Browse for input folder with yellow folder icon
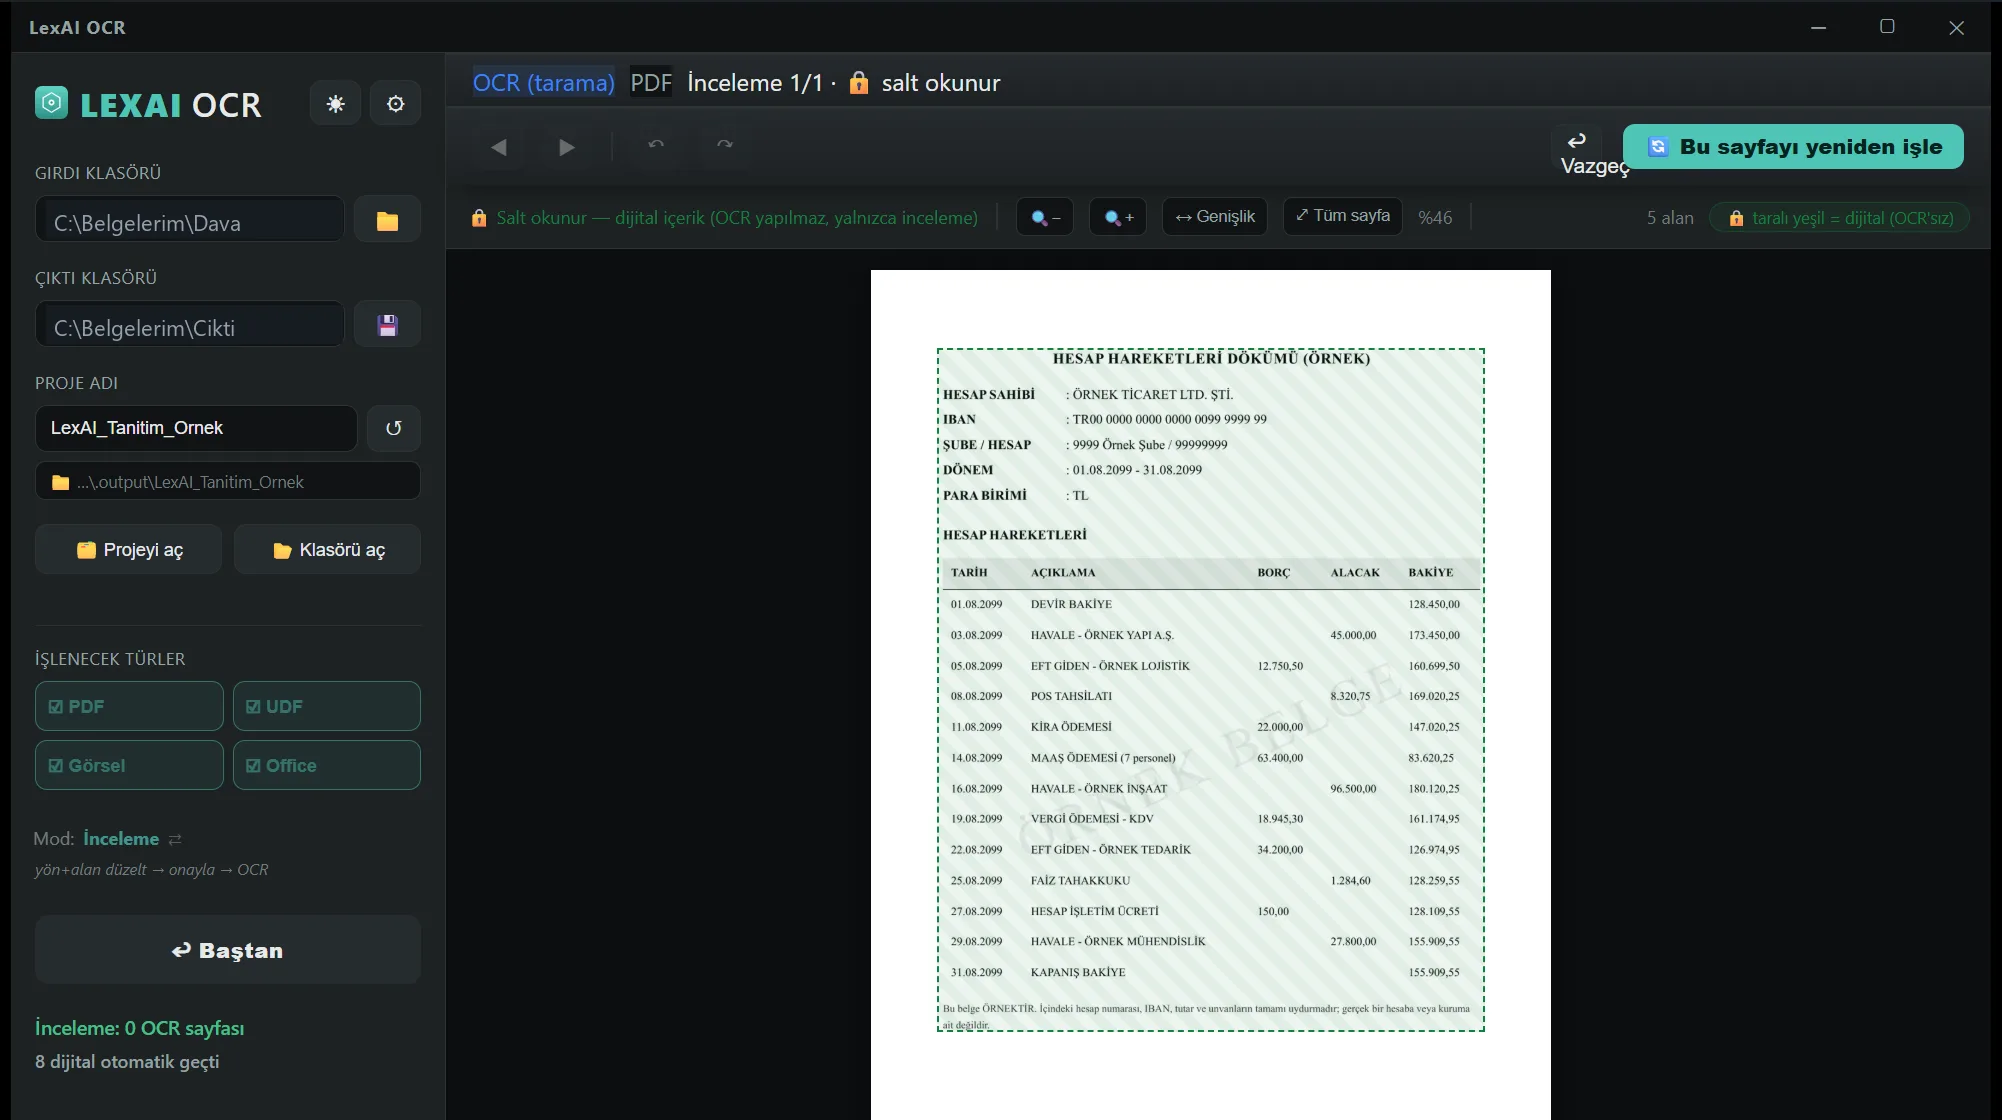 coord(387,220)
